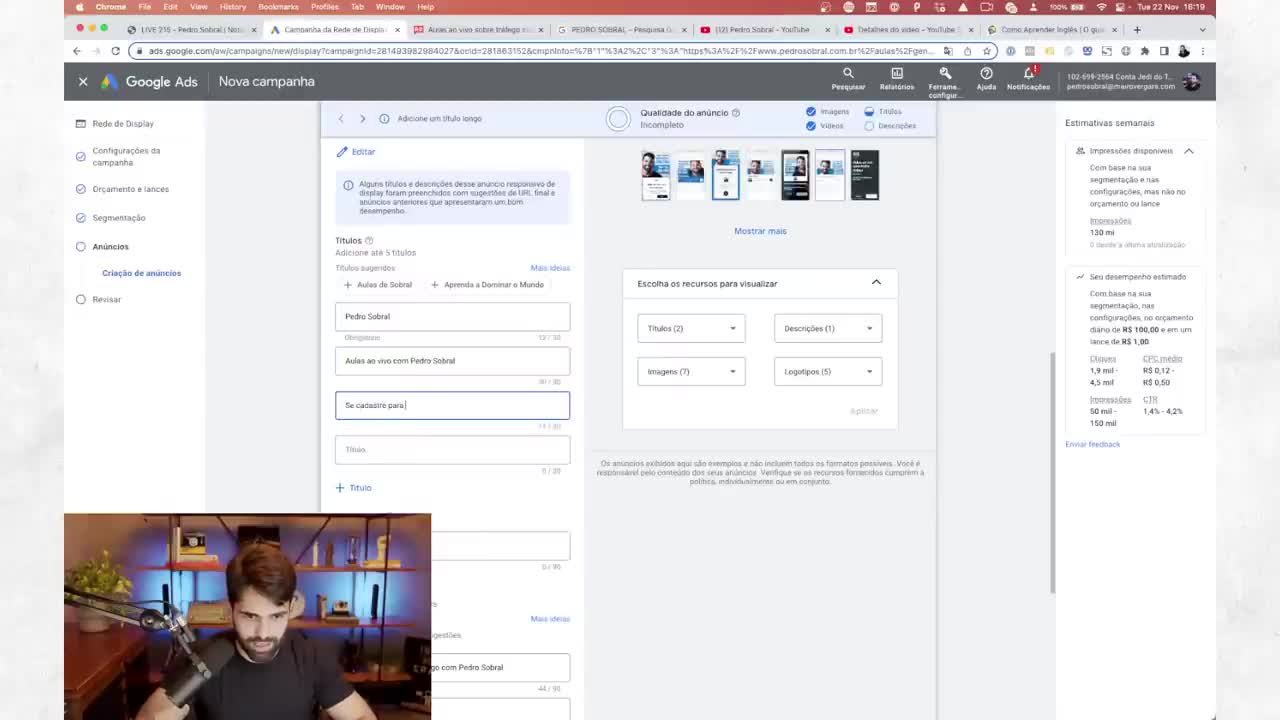1280x720 pixels.
Task: Click Mostrar mais under the ad previews
Action: point(760,231)
